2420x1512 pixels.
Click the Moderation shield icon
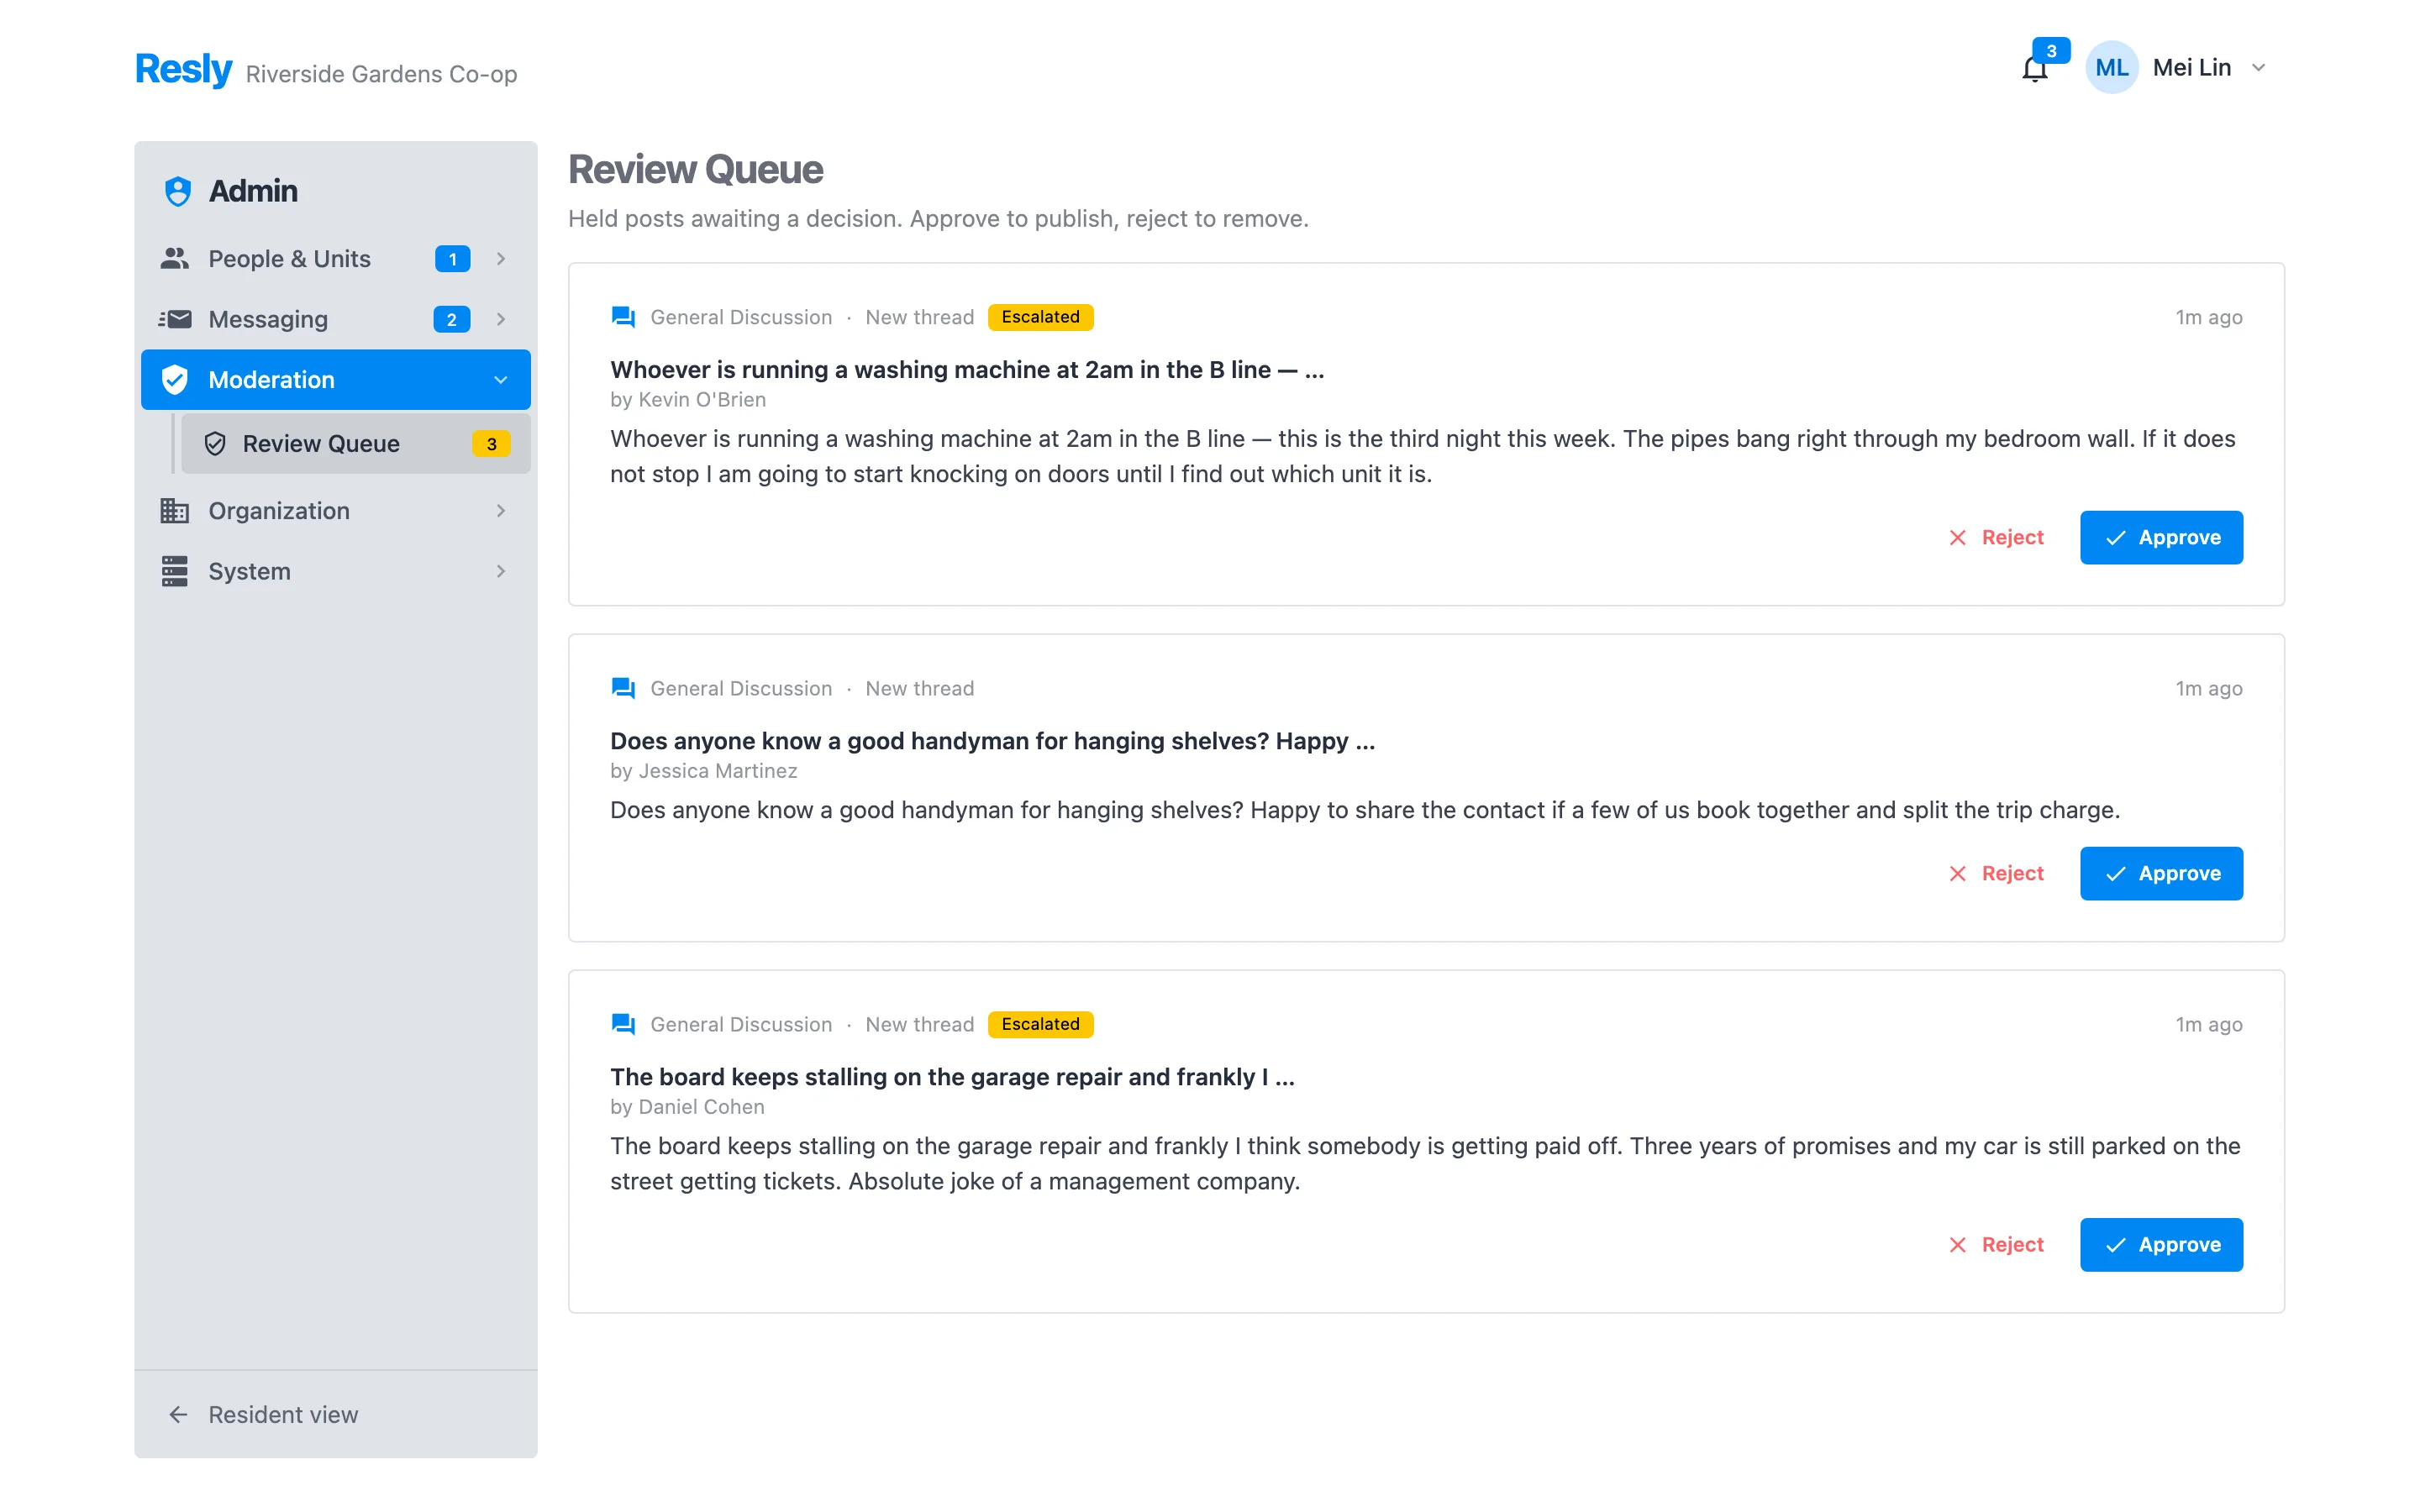[x=175, y=380]
